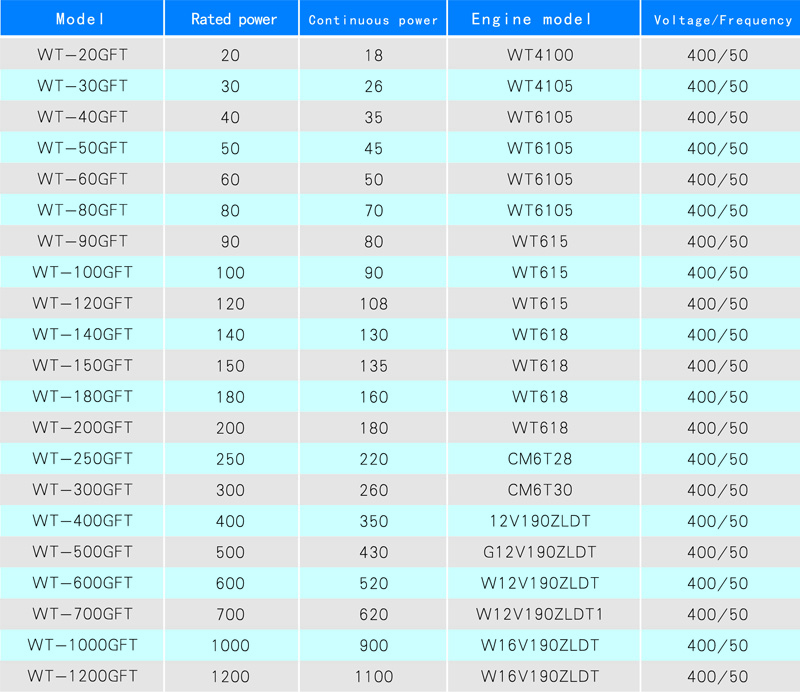
Task: Click the WT-140GFT model cell
Action: pyautogui.click(x=82, y=334)
